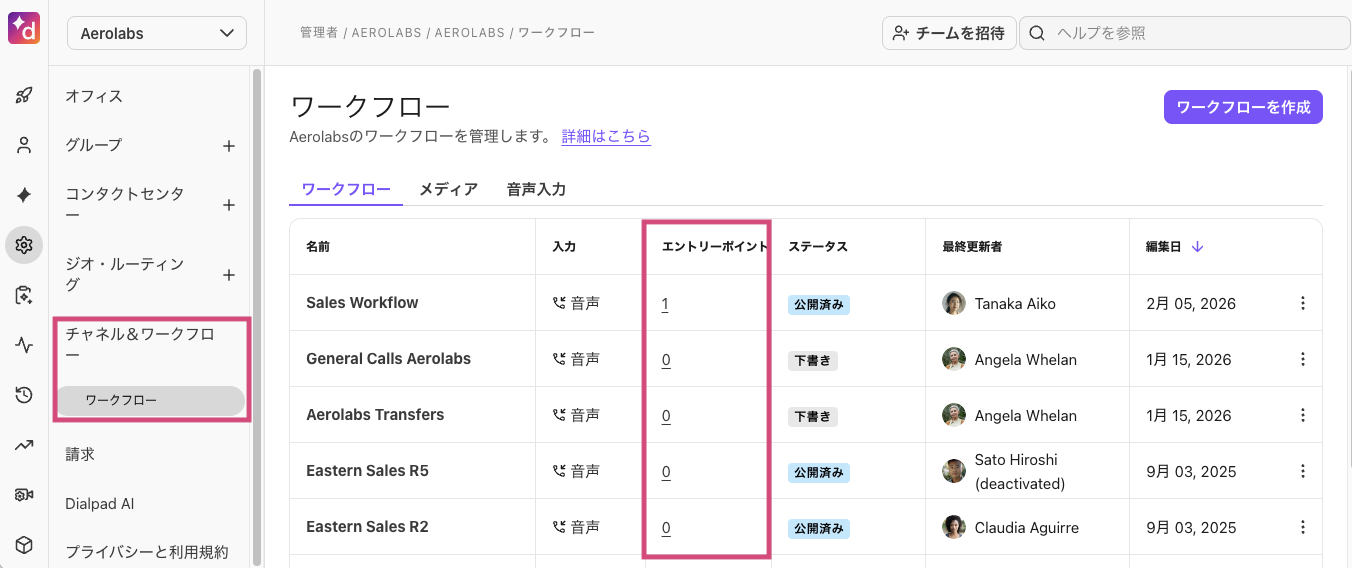Open the AI sparkle sidebar icon
The height and width of the screenshot is (568, 1352).
click(x=24, y=195)
